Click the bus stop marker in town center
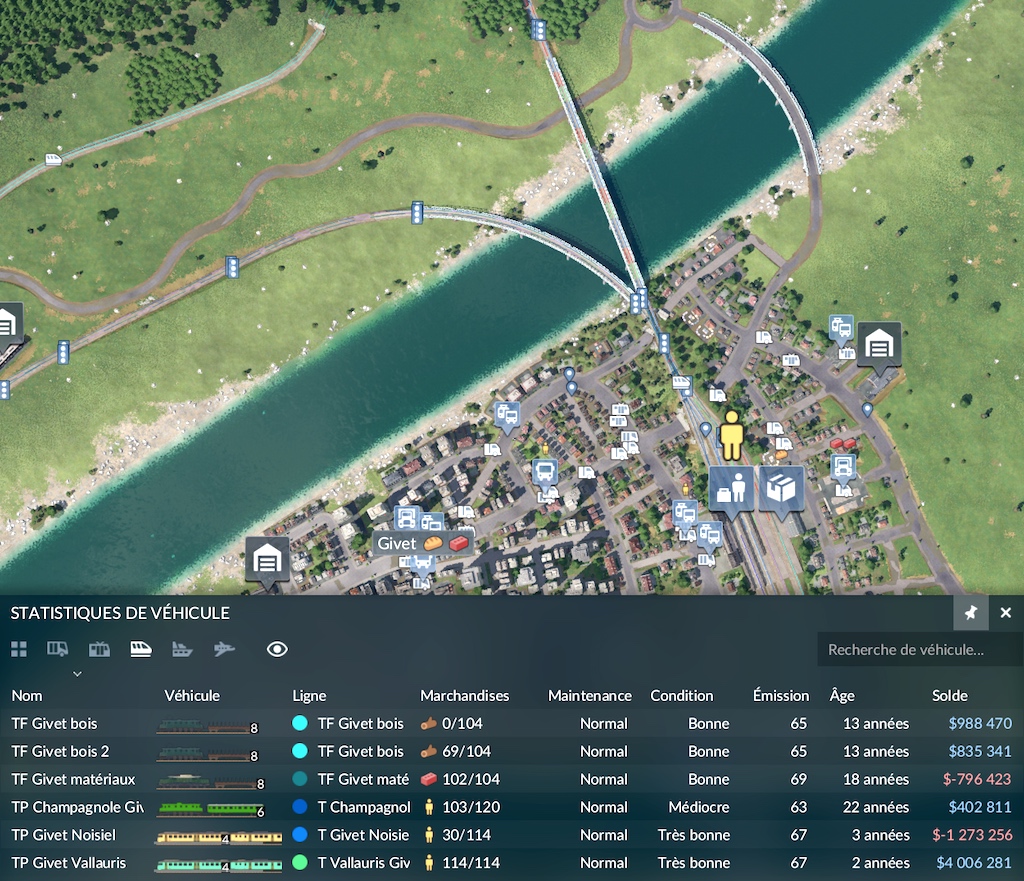This screenshot has width=1024, height=881. (x=545, y=472)
